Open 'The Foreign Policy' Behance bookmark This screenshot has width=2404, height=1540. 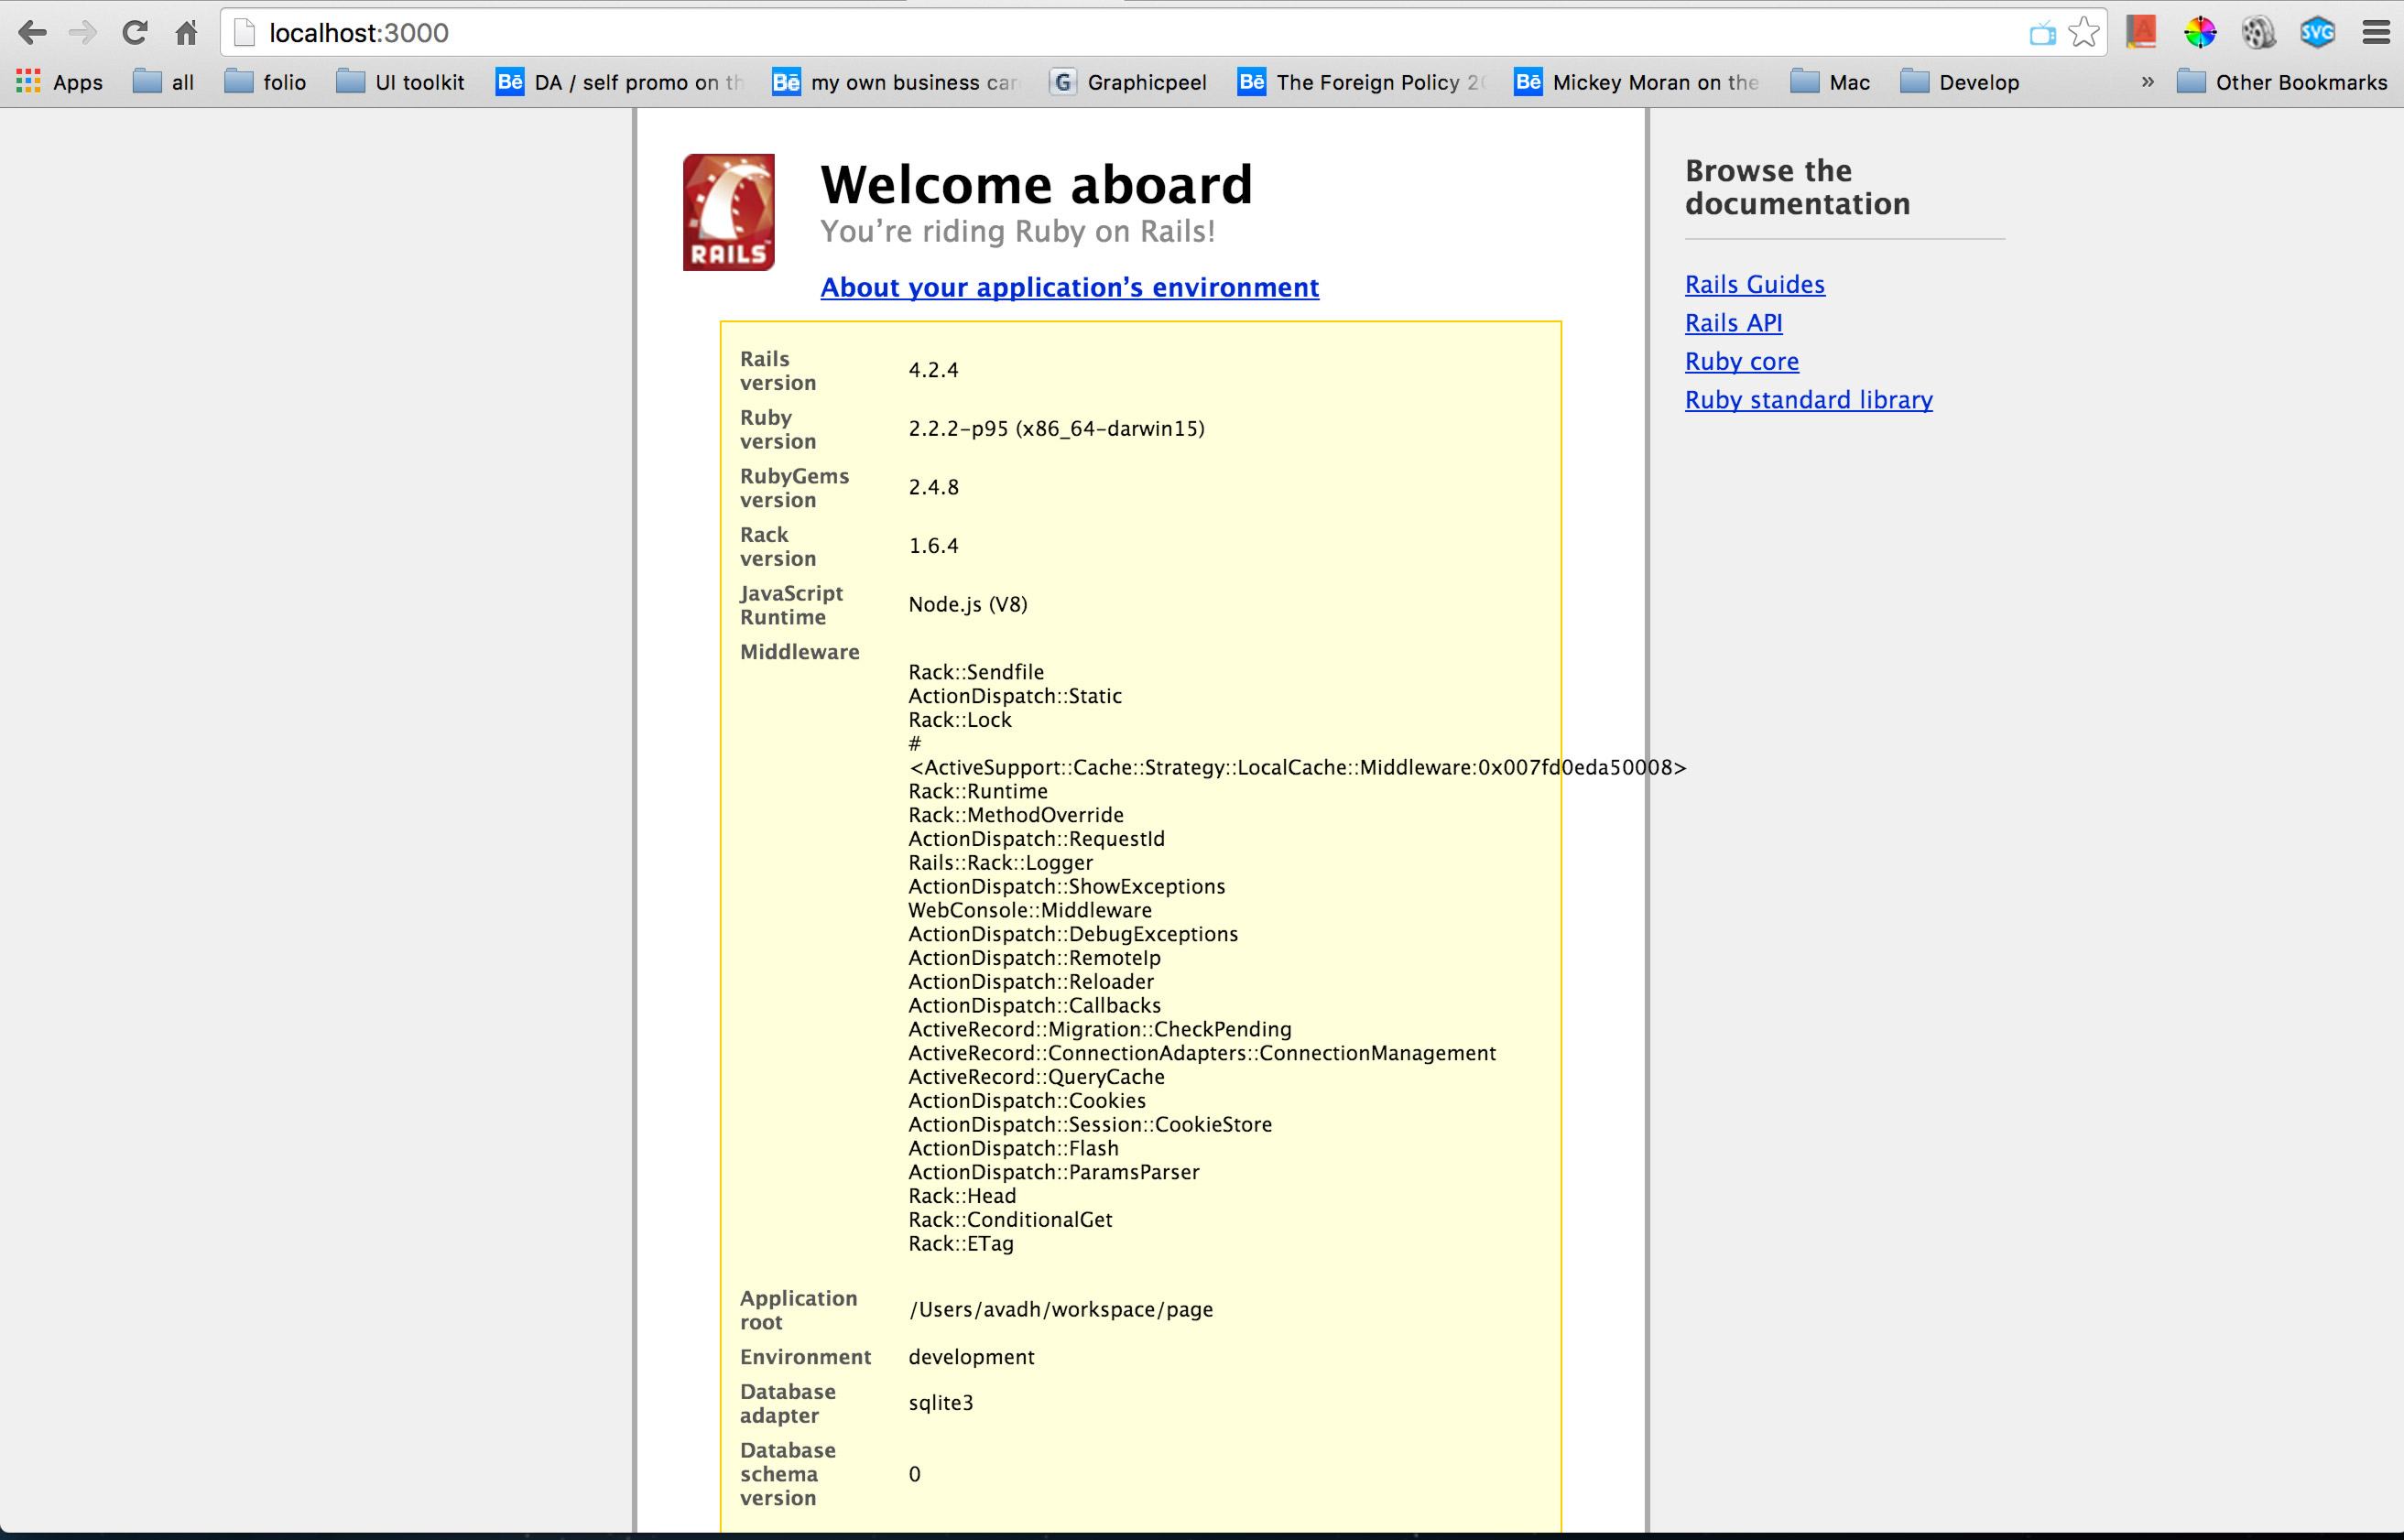(x=1362, y=82)
